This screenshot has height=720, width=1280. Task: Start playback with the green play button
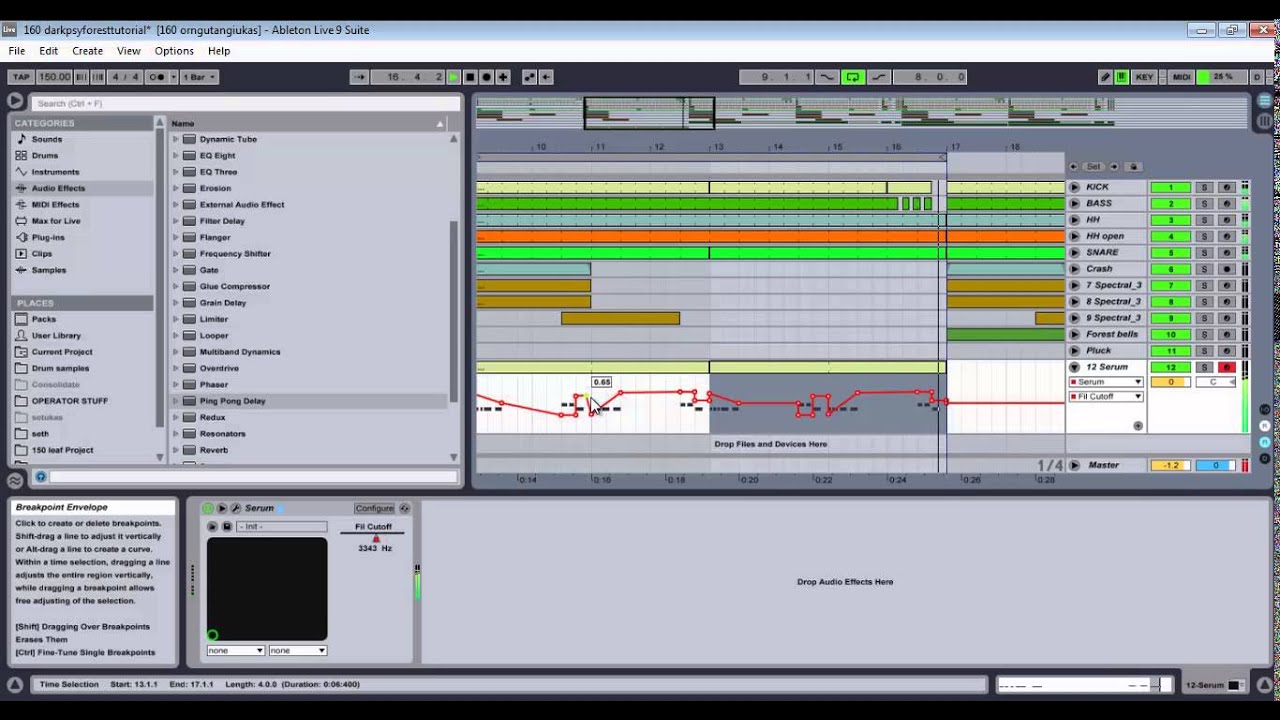453,77
